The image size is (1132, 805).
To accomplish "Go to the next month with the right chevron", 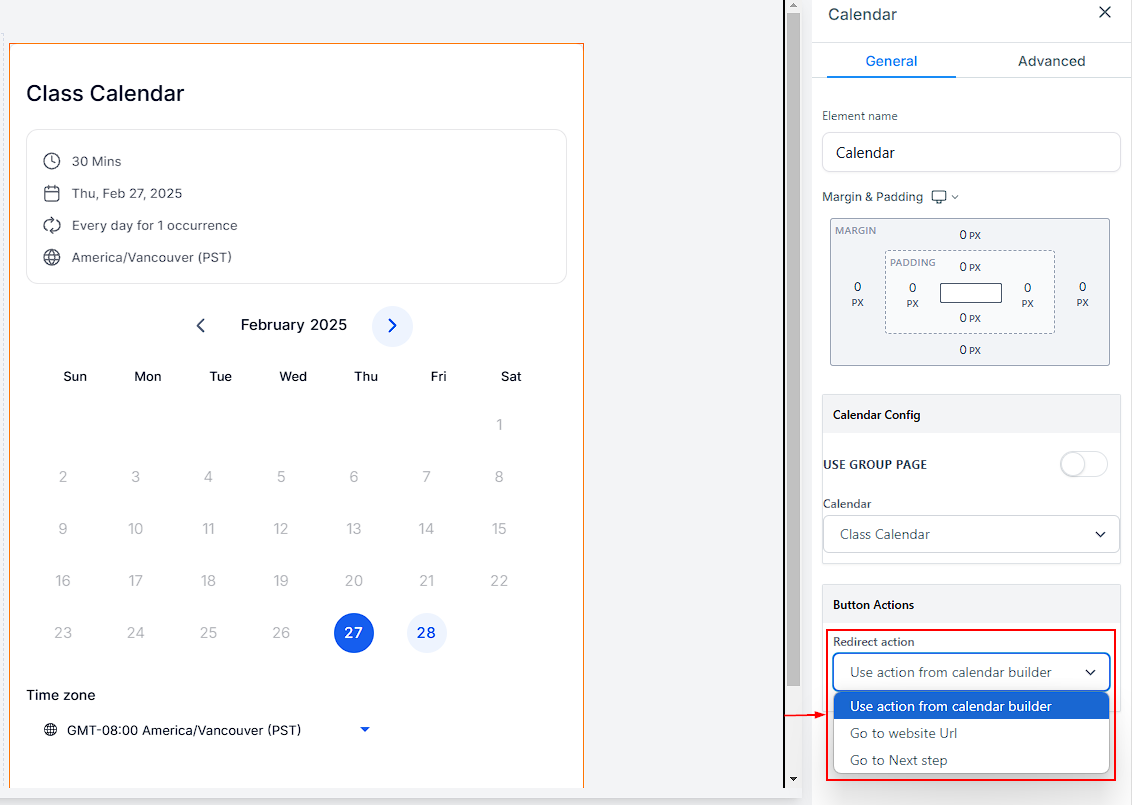I will (392, 326).
